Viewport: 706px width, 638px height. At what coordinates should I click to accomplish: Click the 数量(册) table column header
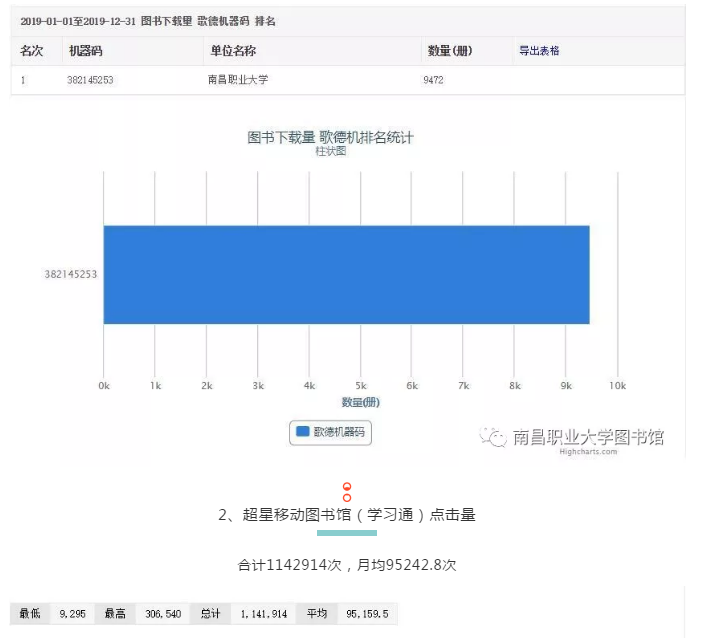point(449,51)
